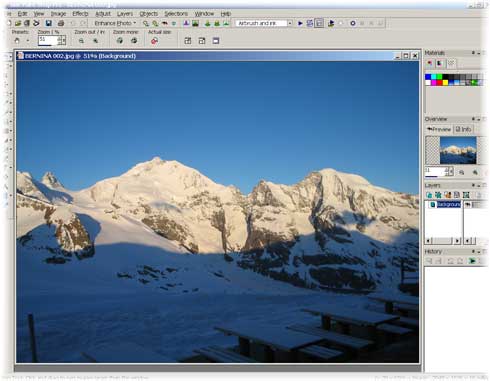Toggle the highlighted script mode button in the script toolbar
The width and height of the screenshot is (490, 381).
click(x=319, y=23)
